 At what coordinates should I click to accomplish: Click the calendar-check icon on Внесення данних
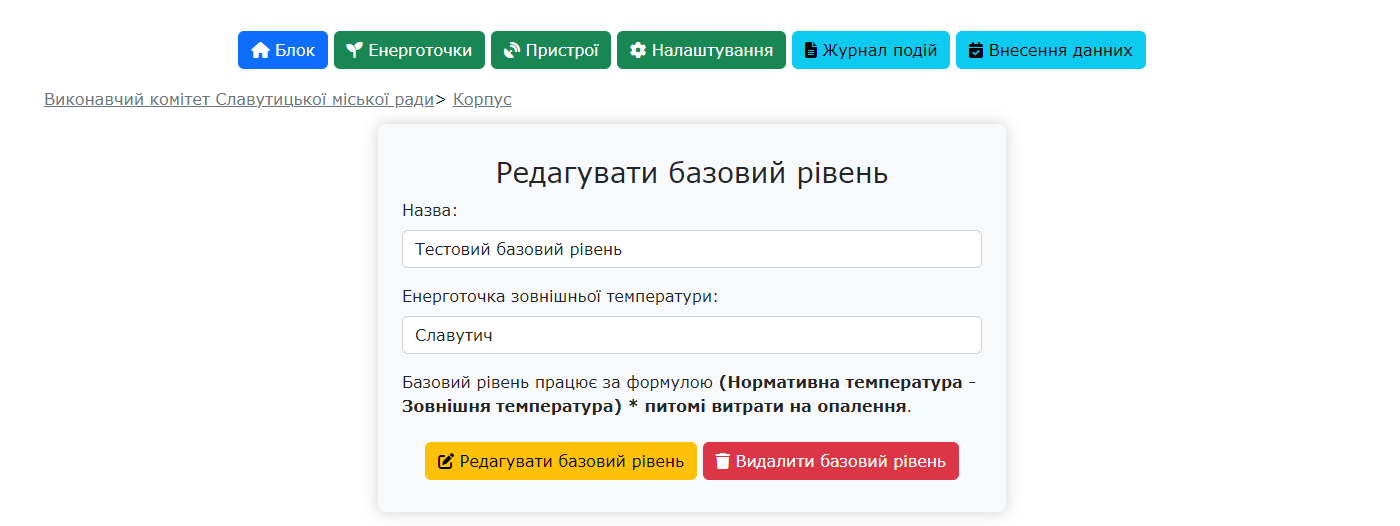pyautogui.click(x=976, y=50)
